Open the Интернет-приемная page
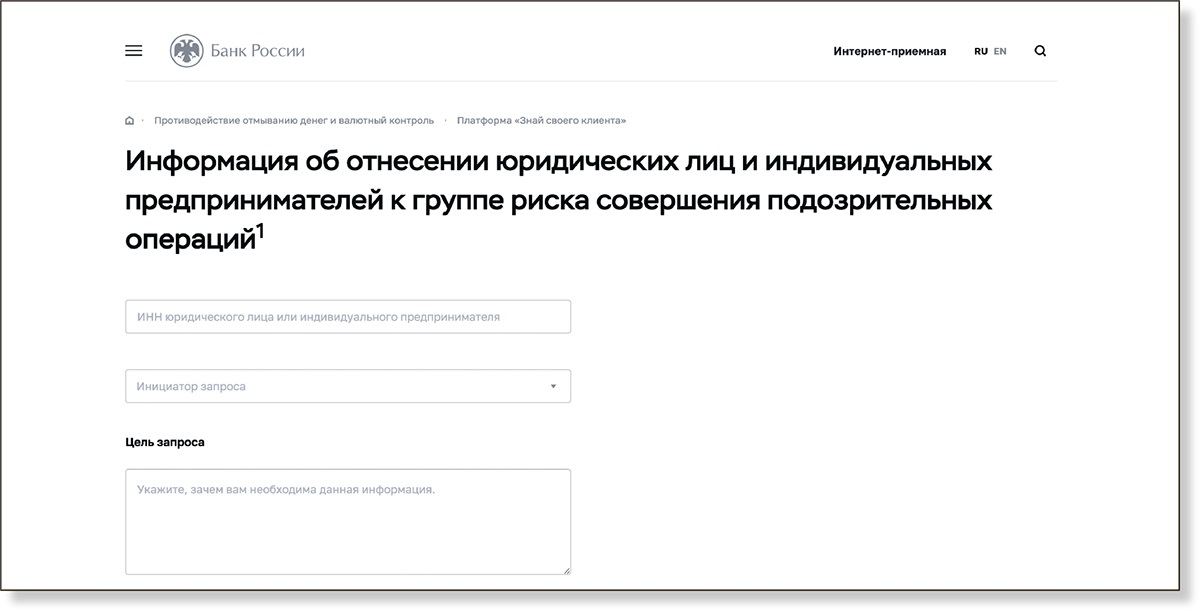Image resolution: width=1200 pixels, height=611 pixels. pos(889,51)
